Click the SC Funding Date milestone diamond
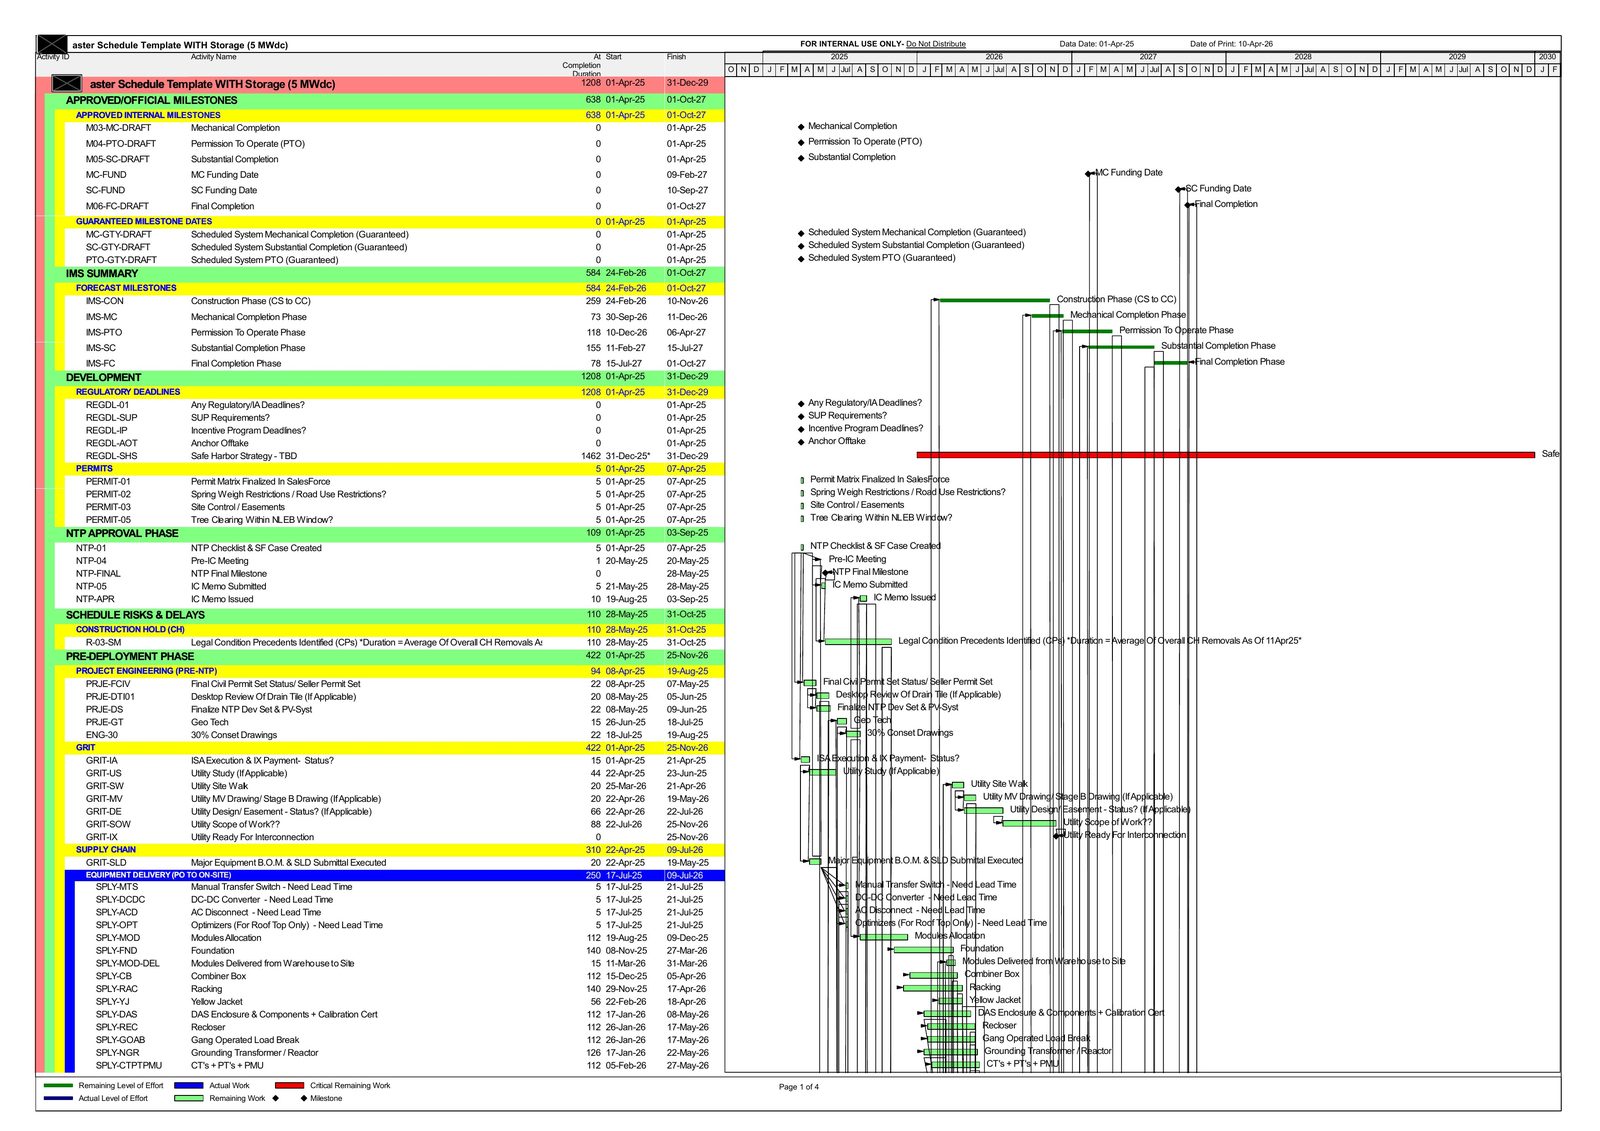Screen dimensions: 1600x1131 [x=1181, y=188]
